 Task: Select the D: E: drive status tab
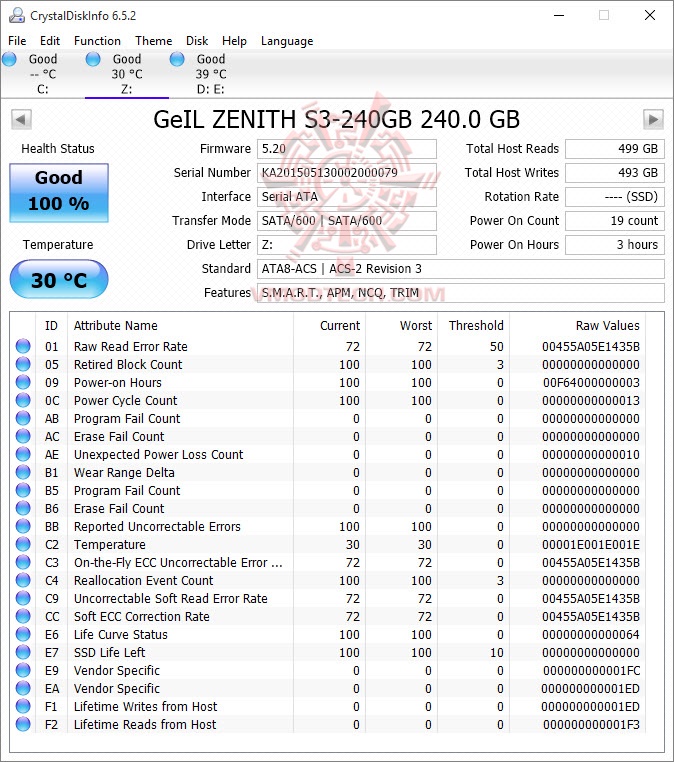point(211,74)
